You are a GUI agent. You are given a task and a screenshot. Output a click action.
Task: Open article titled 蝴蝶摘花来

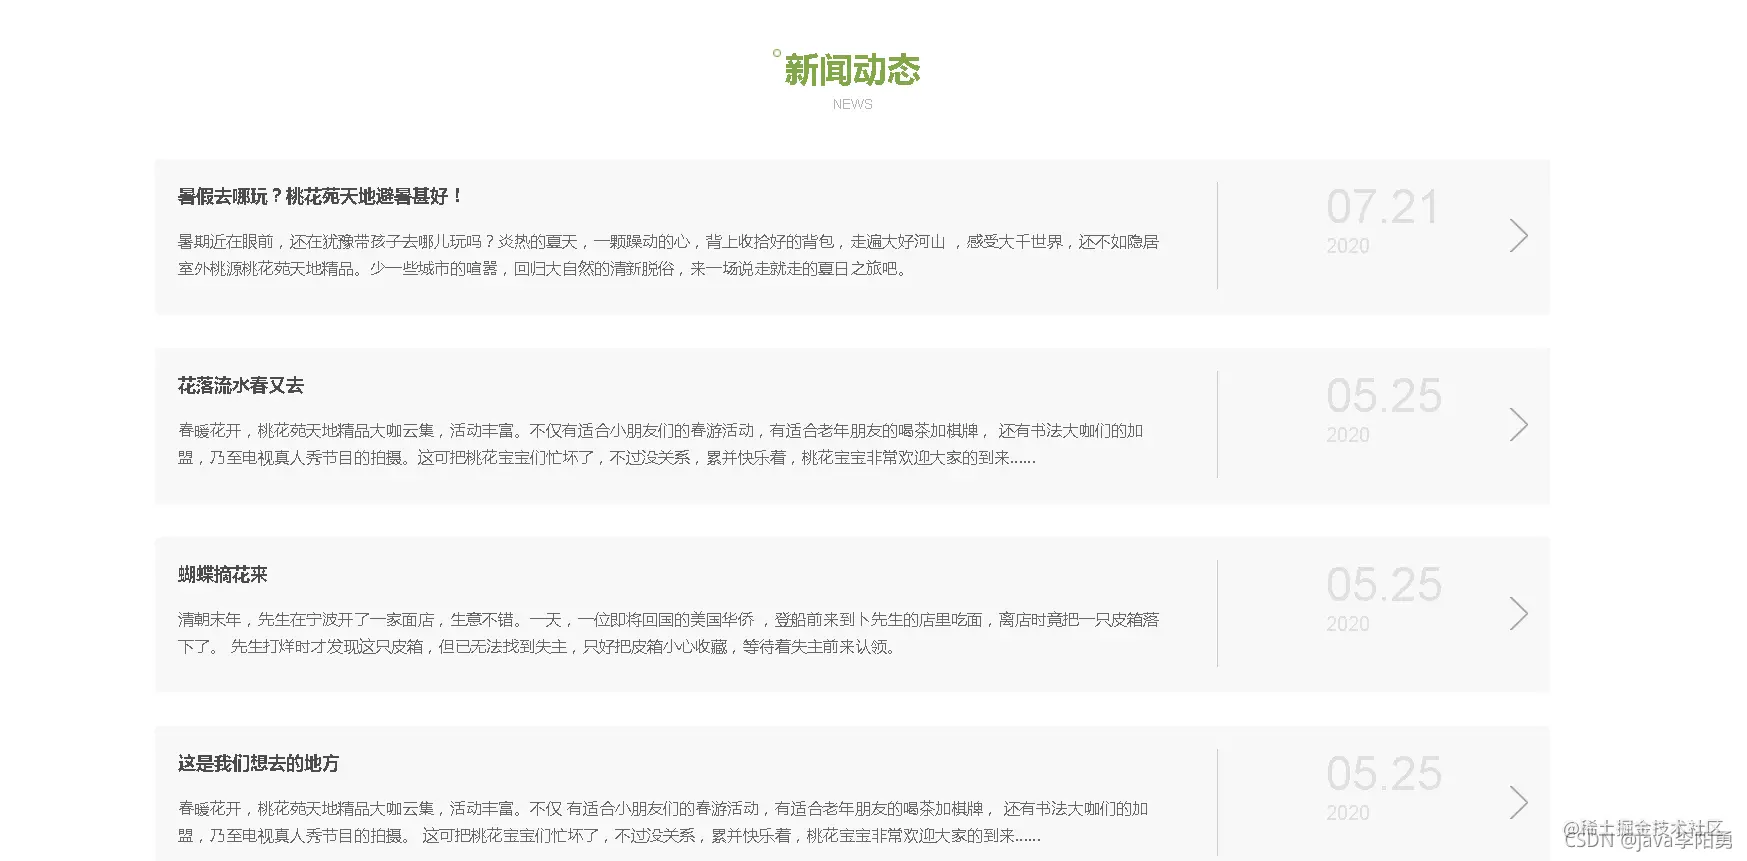pos(223,574)
